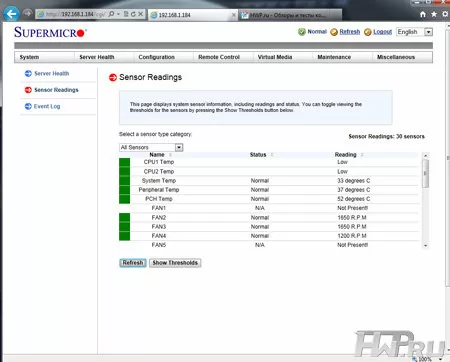The height and width of the screenshot is (362, 450).
Task: Open the zoom level dropdown arrow in status bar
Action: tap(441, 359)
